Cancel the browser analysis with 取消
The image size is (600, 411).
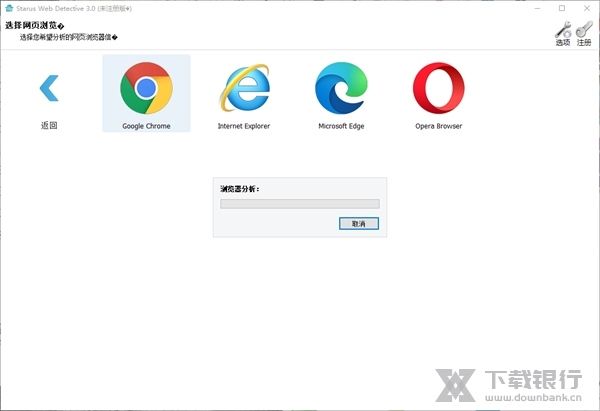359,223
